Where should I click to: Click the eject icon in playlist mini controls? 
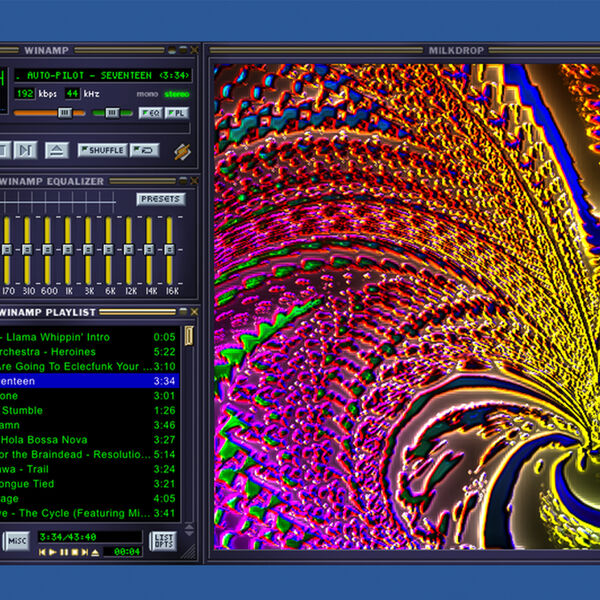93,551
